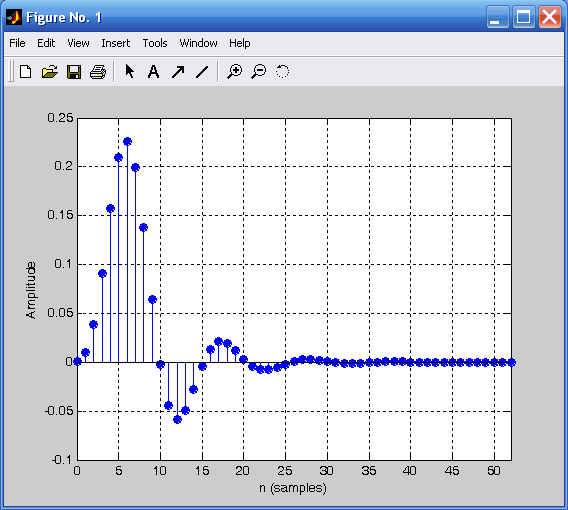Print the figure with the printer icon
Image resolution: width=568 pixels, height=510 pixels.
[98, 72]
